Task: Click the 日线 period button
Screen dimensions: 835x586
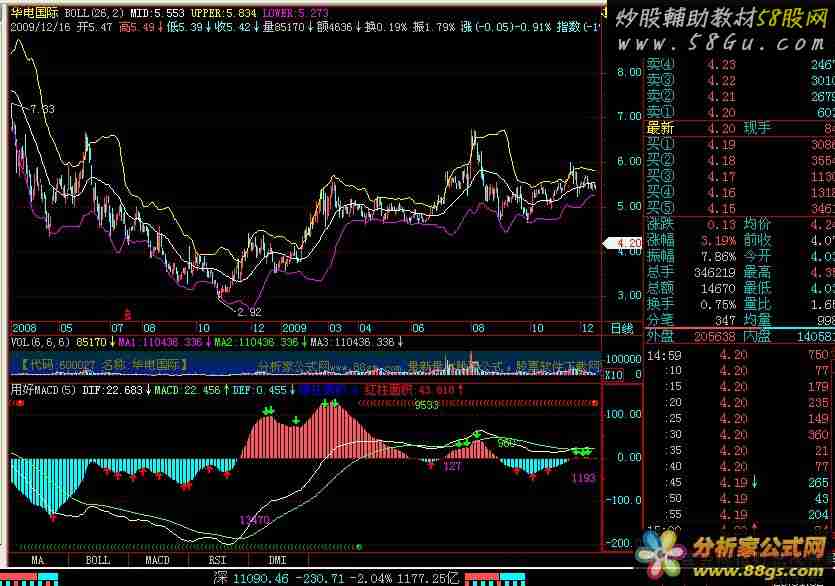Action: click(x=622, y=328)
